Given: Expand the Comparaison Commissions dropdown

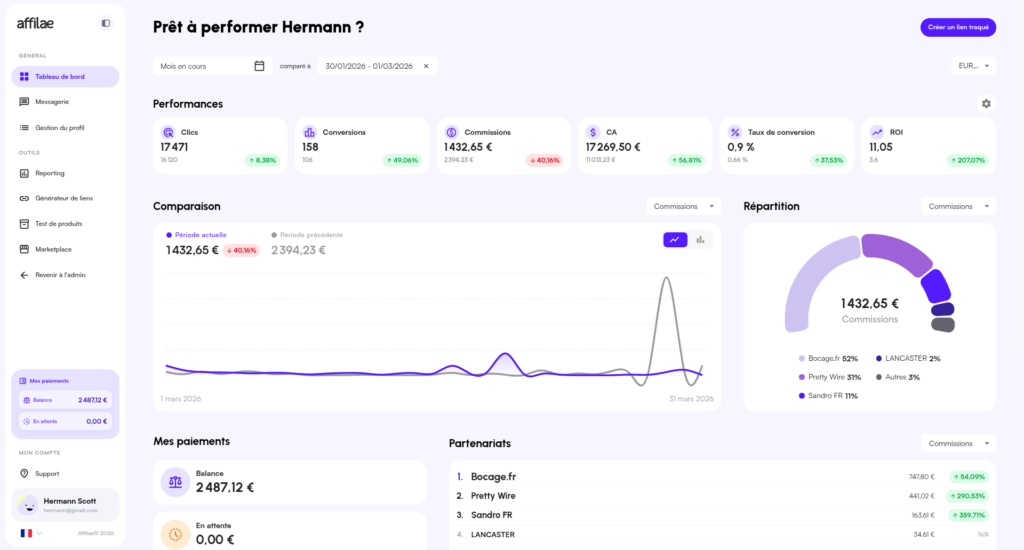Looking at the screenshot, I should (x=683, y=206).
